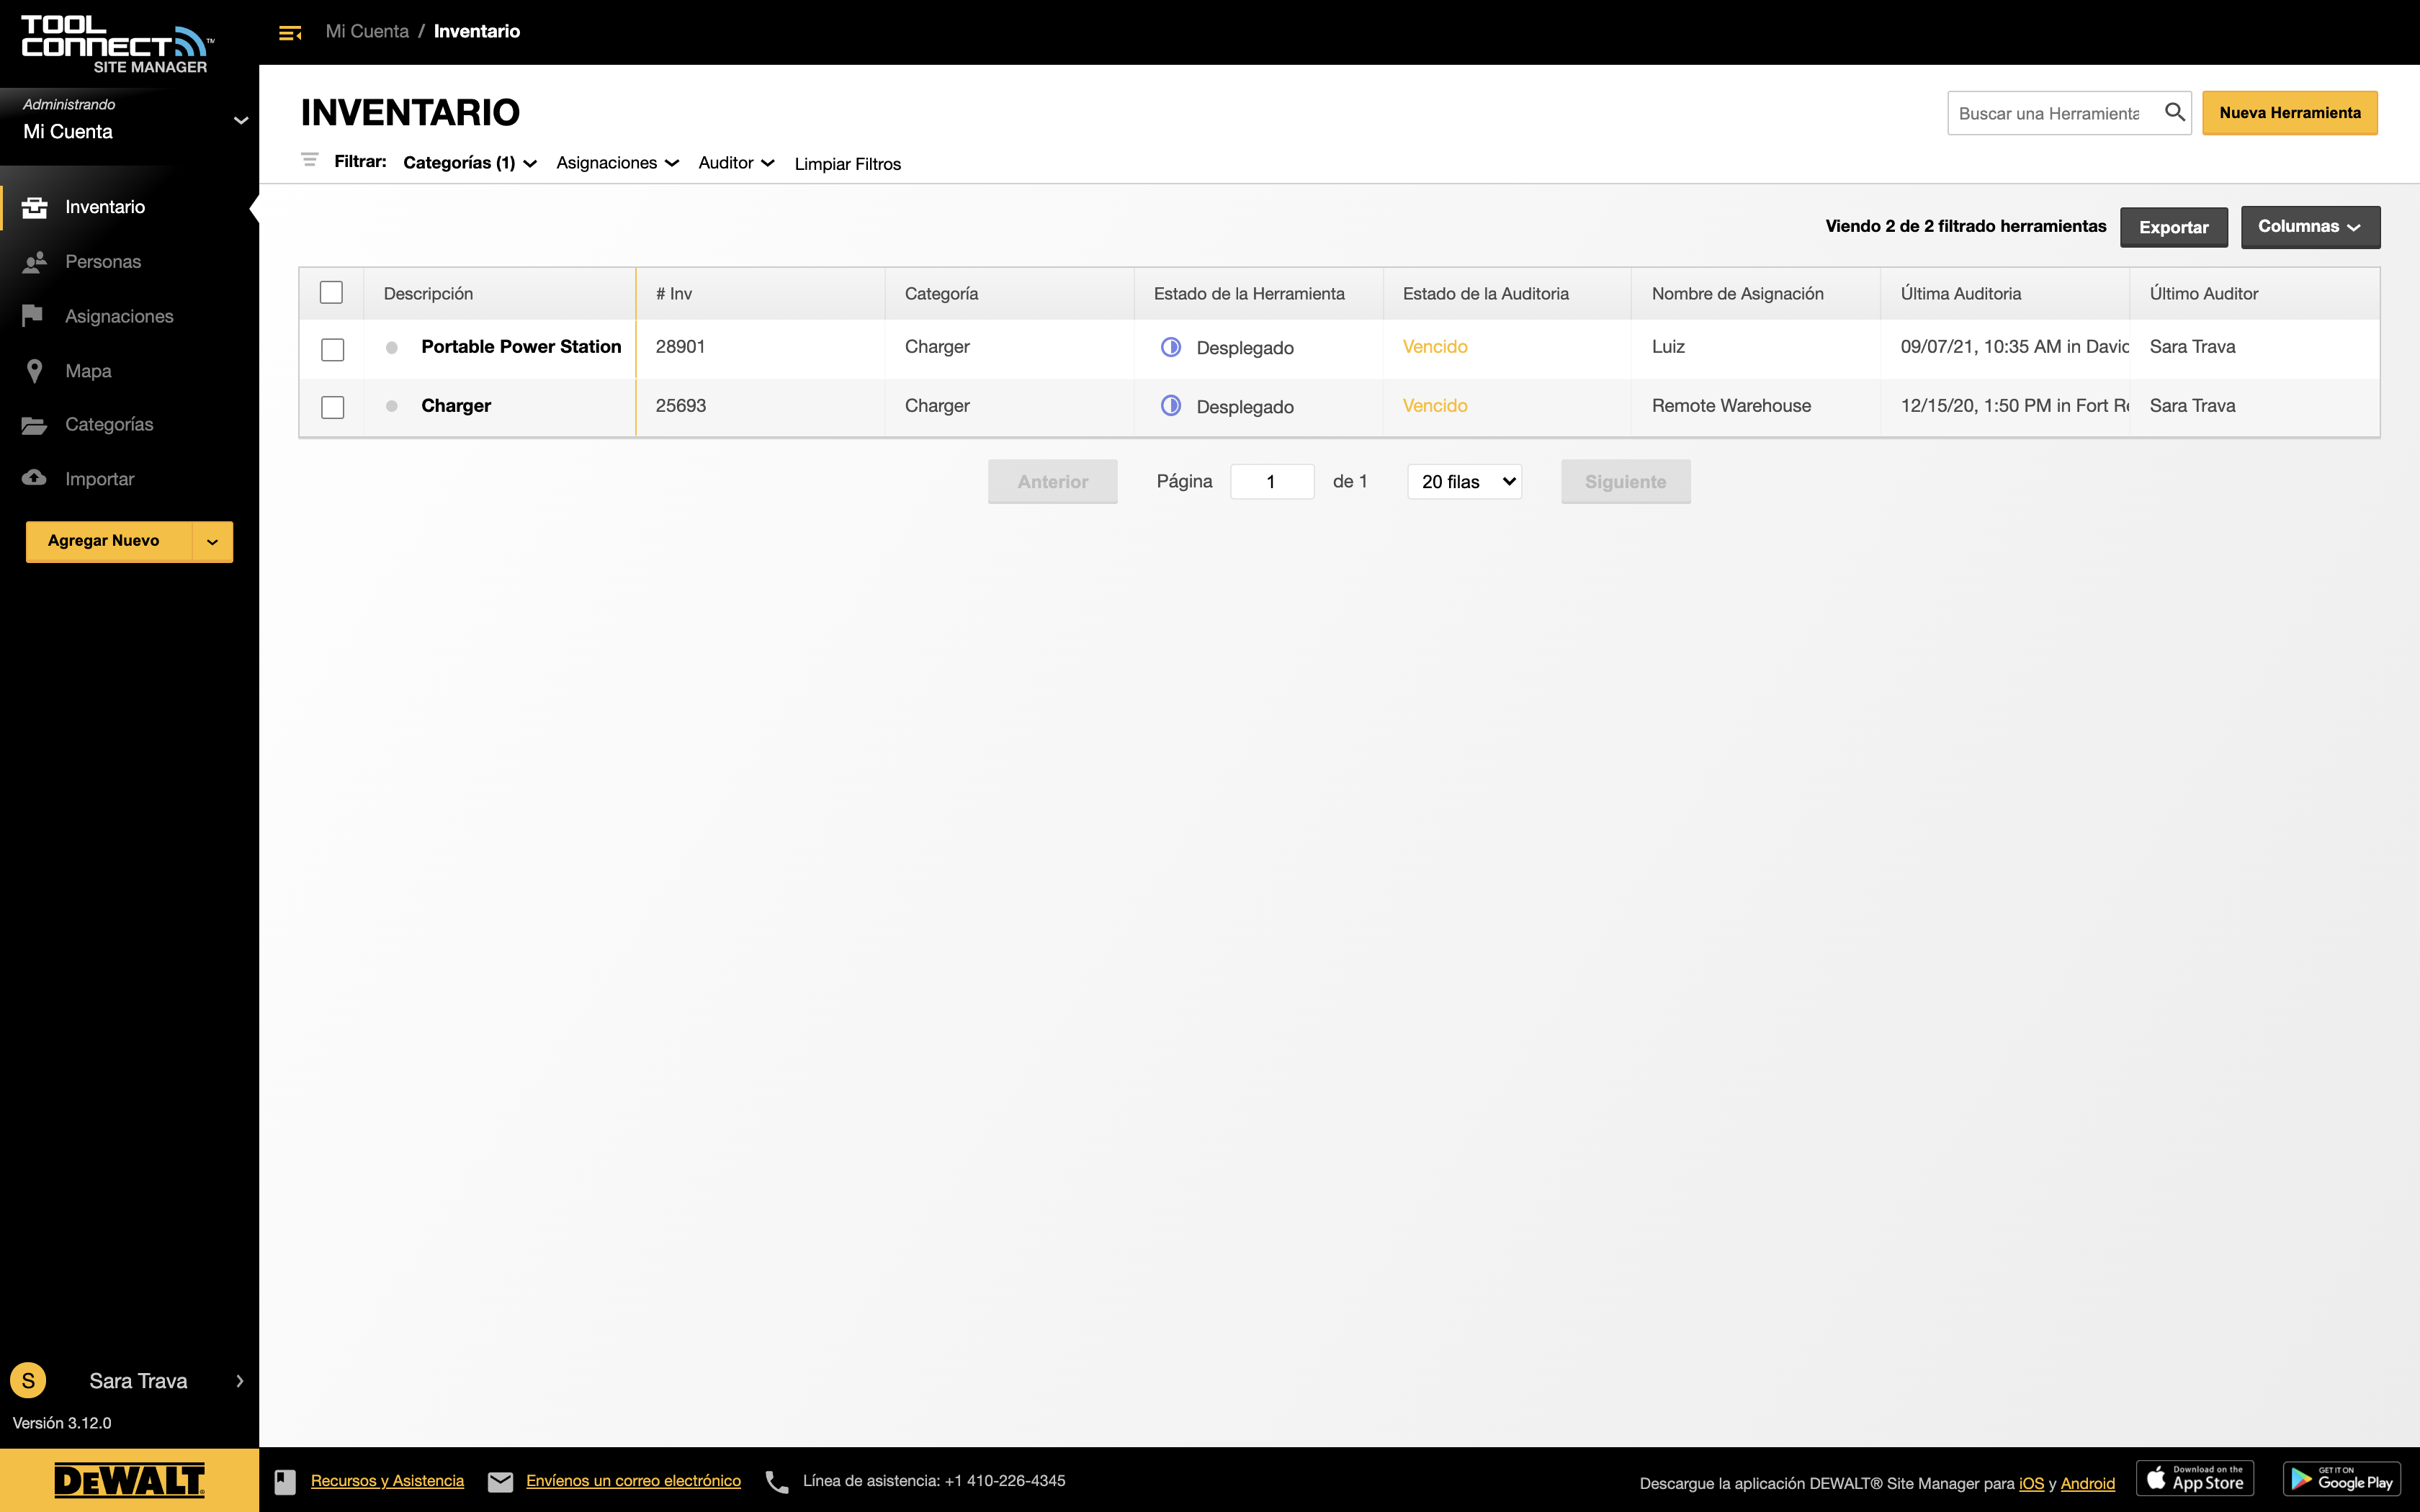
Task: Click the Asignaciones flag icon
Action: tap(32, 316)
